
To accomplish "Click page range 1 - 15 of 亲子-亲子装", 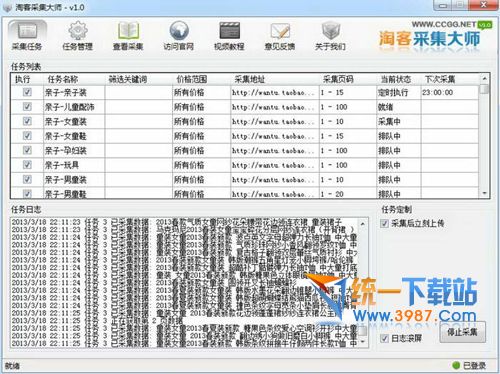I will (332, 92).
